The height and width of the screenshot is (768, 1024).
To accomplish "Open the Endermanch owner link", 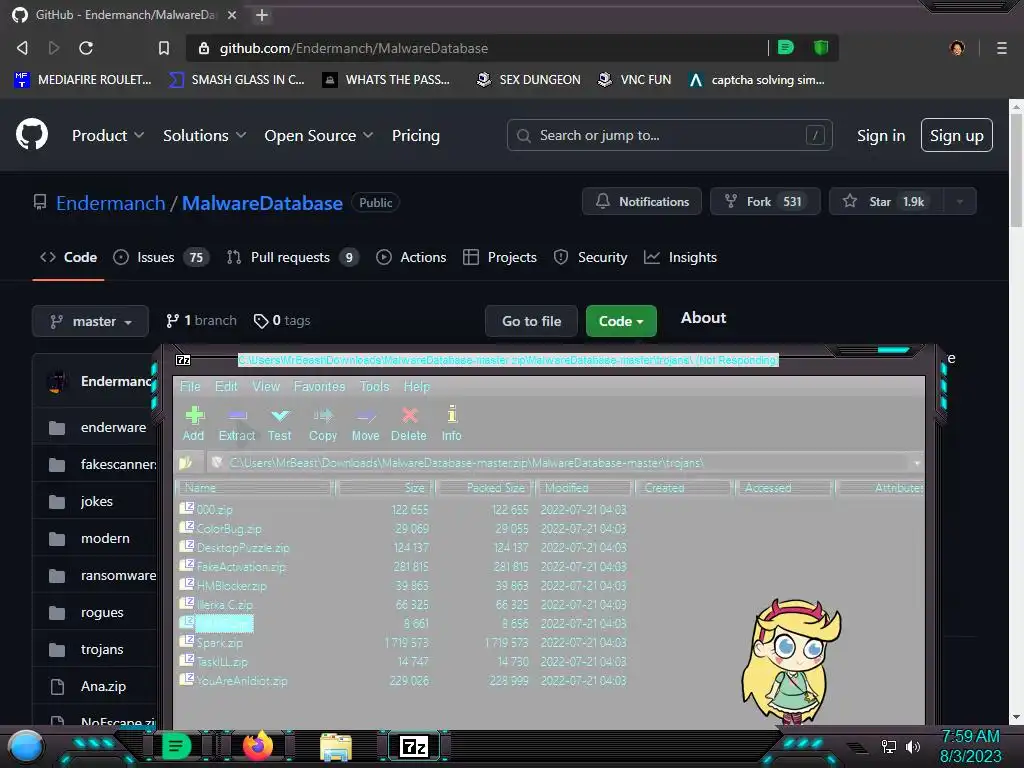I will (x=110, y=203).
